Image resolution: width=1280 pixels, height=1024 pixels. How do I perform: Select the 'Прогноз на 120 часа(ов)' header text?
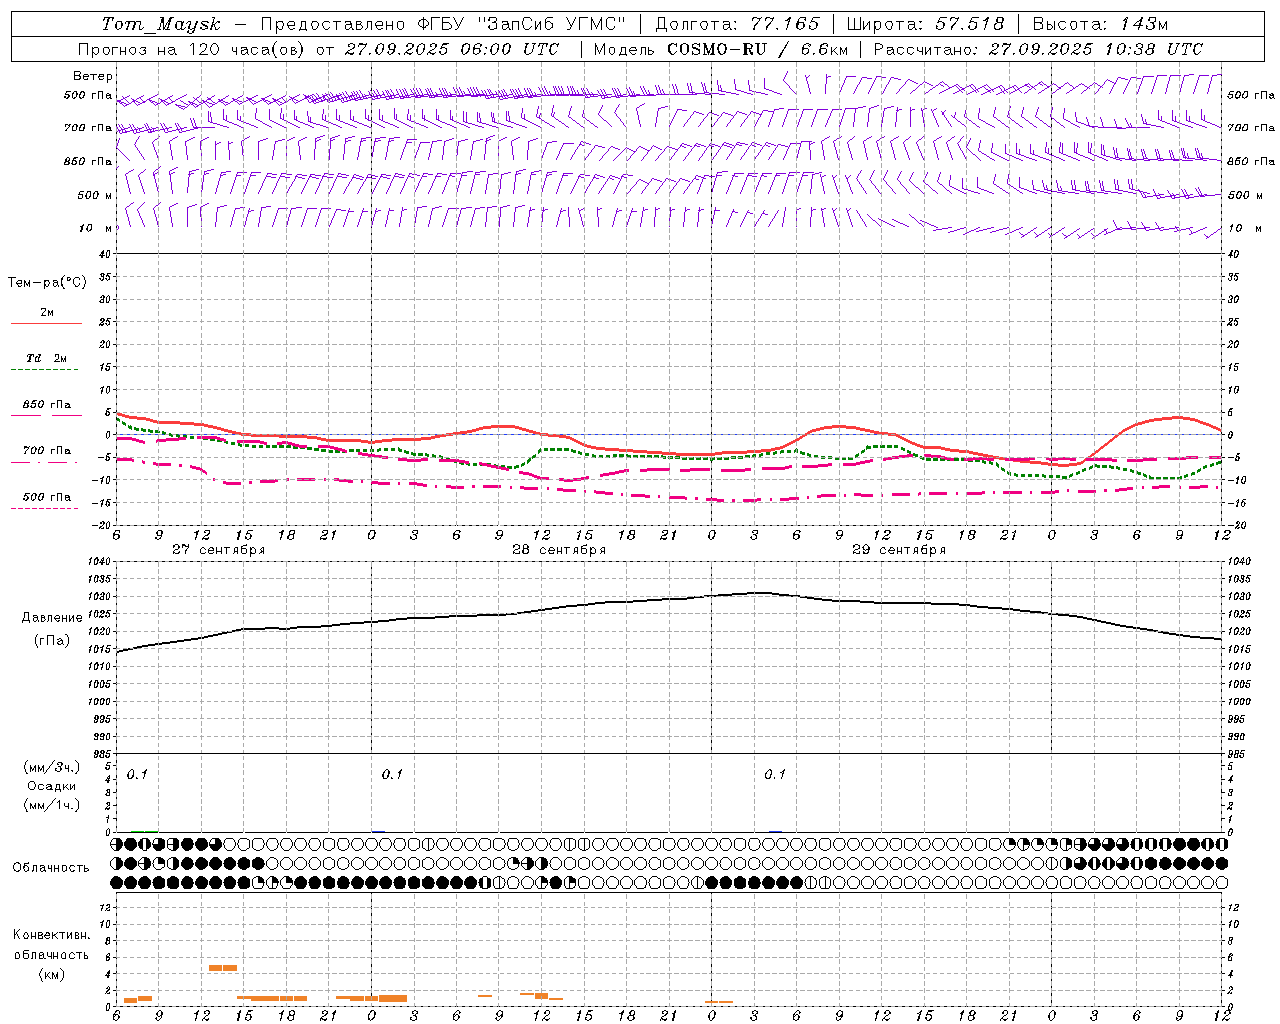(191, 49)
